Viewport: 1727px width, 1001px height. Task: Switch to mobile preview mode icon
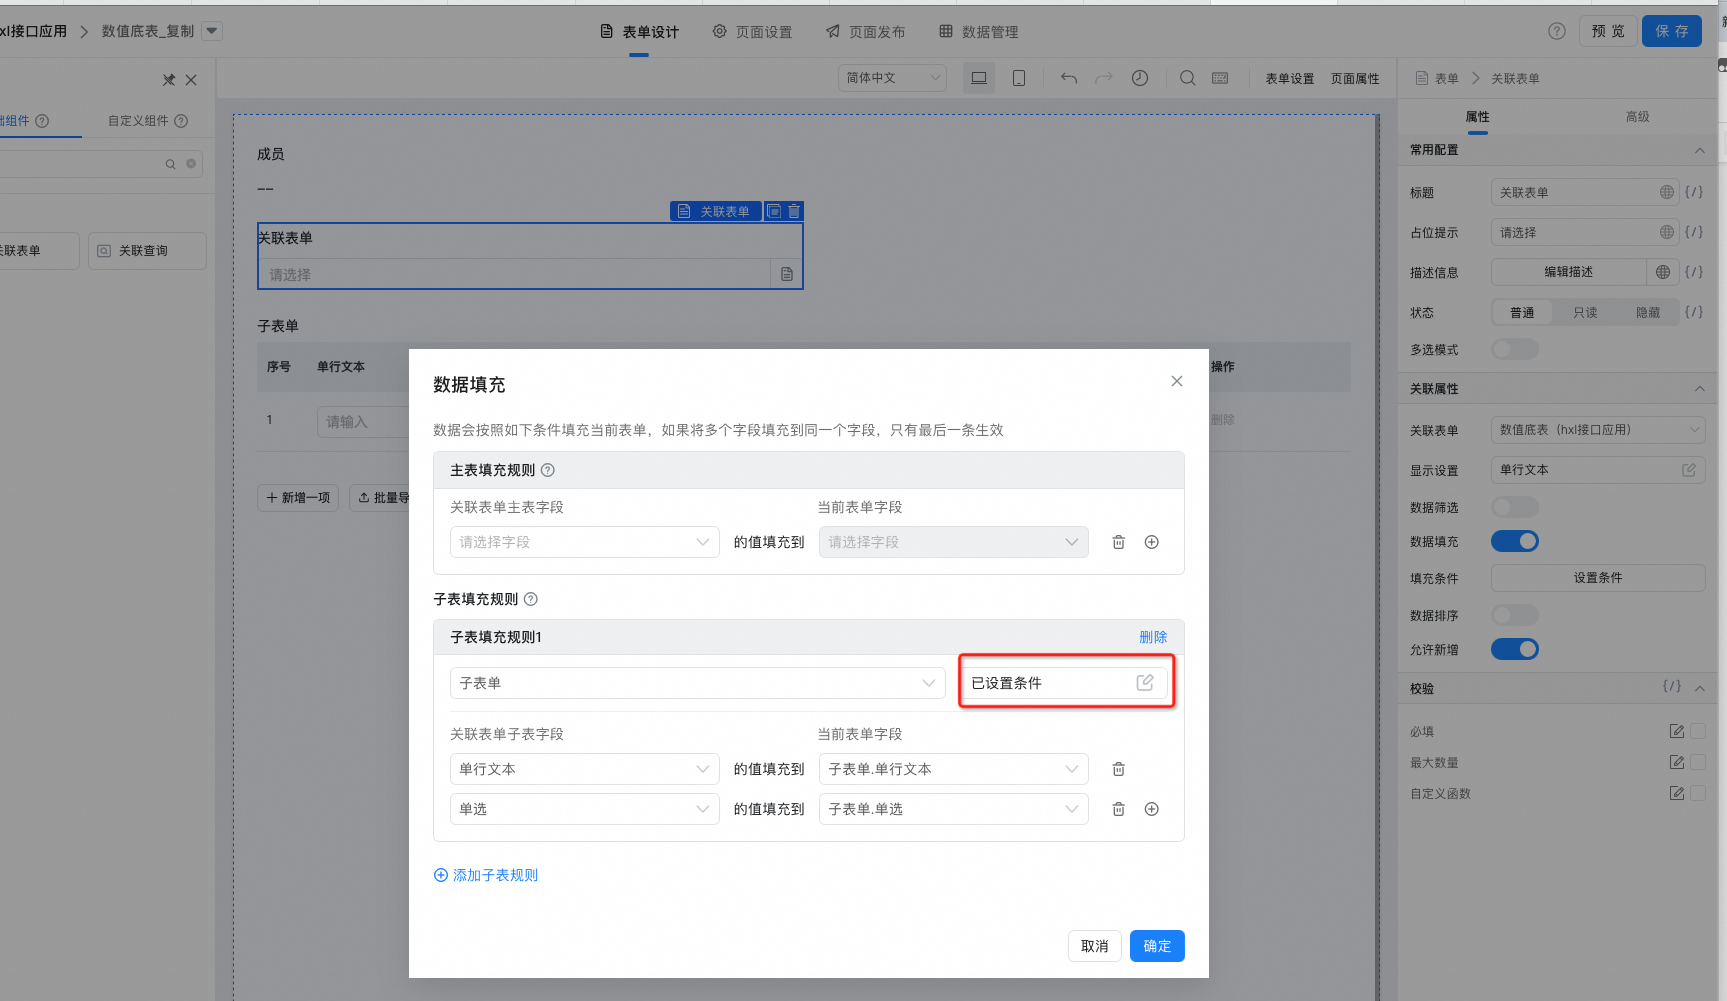(1018, 78)
